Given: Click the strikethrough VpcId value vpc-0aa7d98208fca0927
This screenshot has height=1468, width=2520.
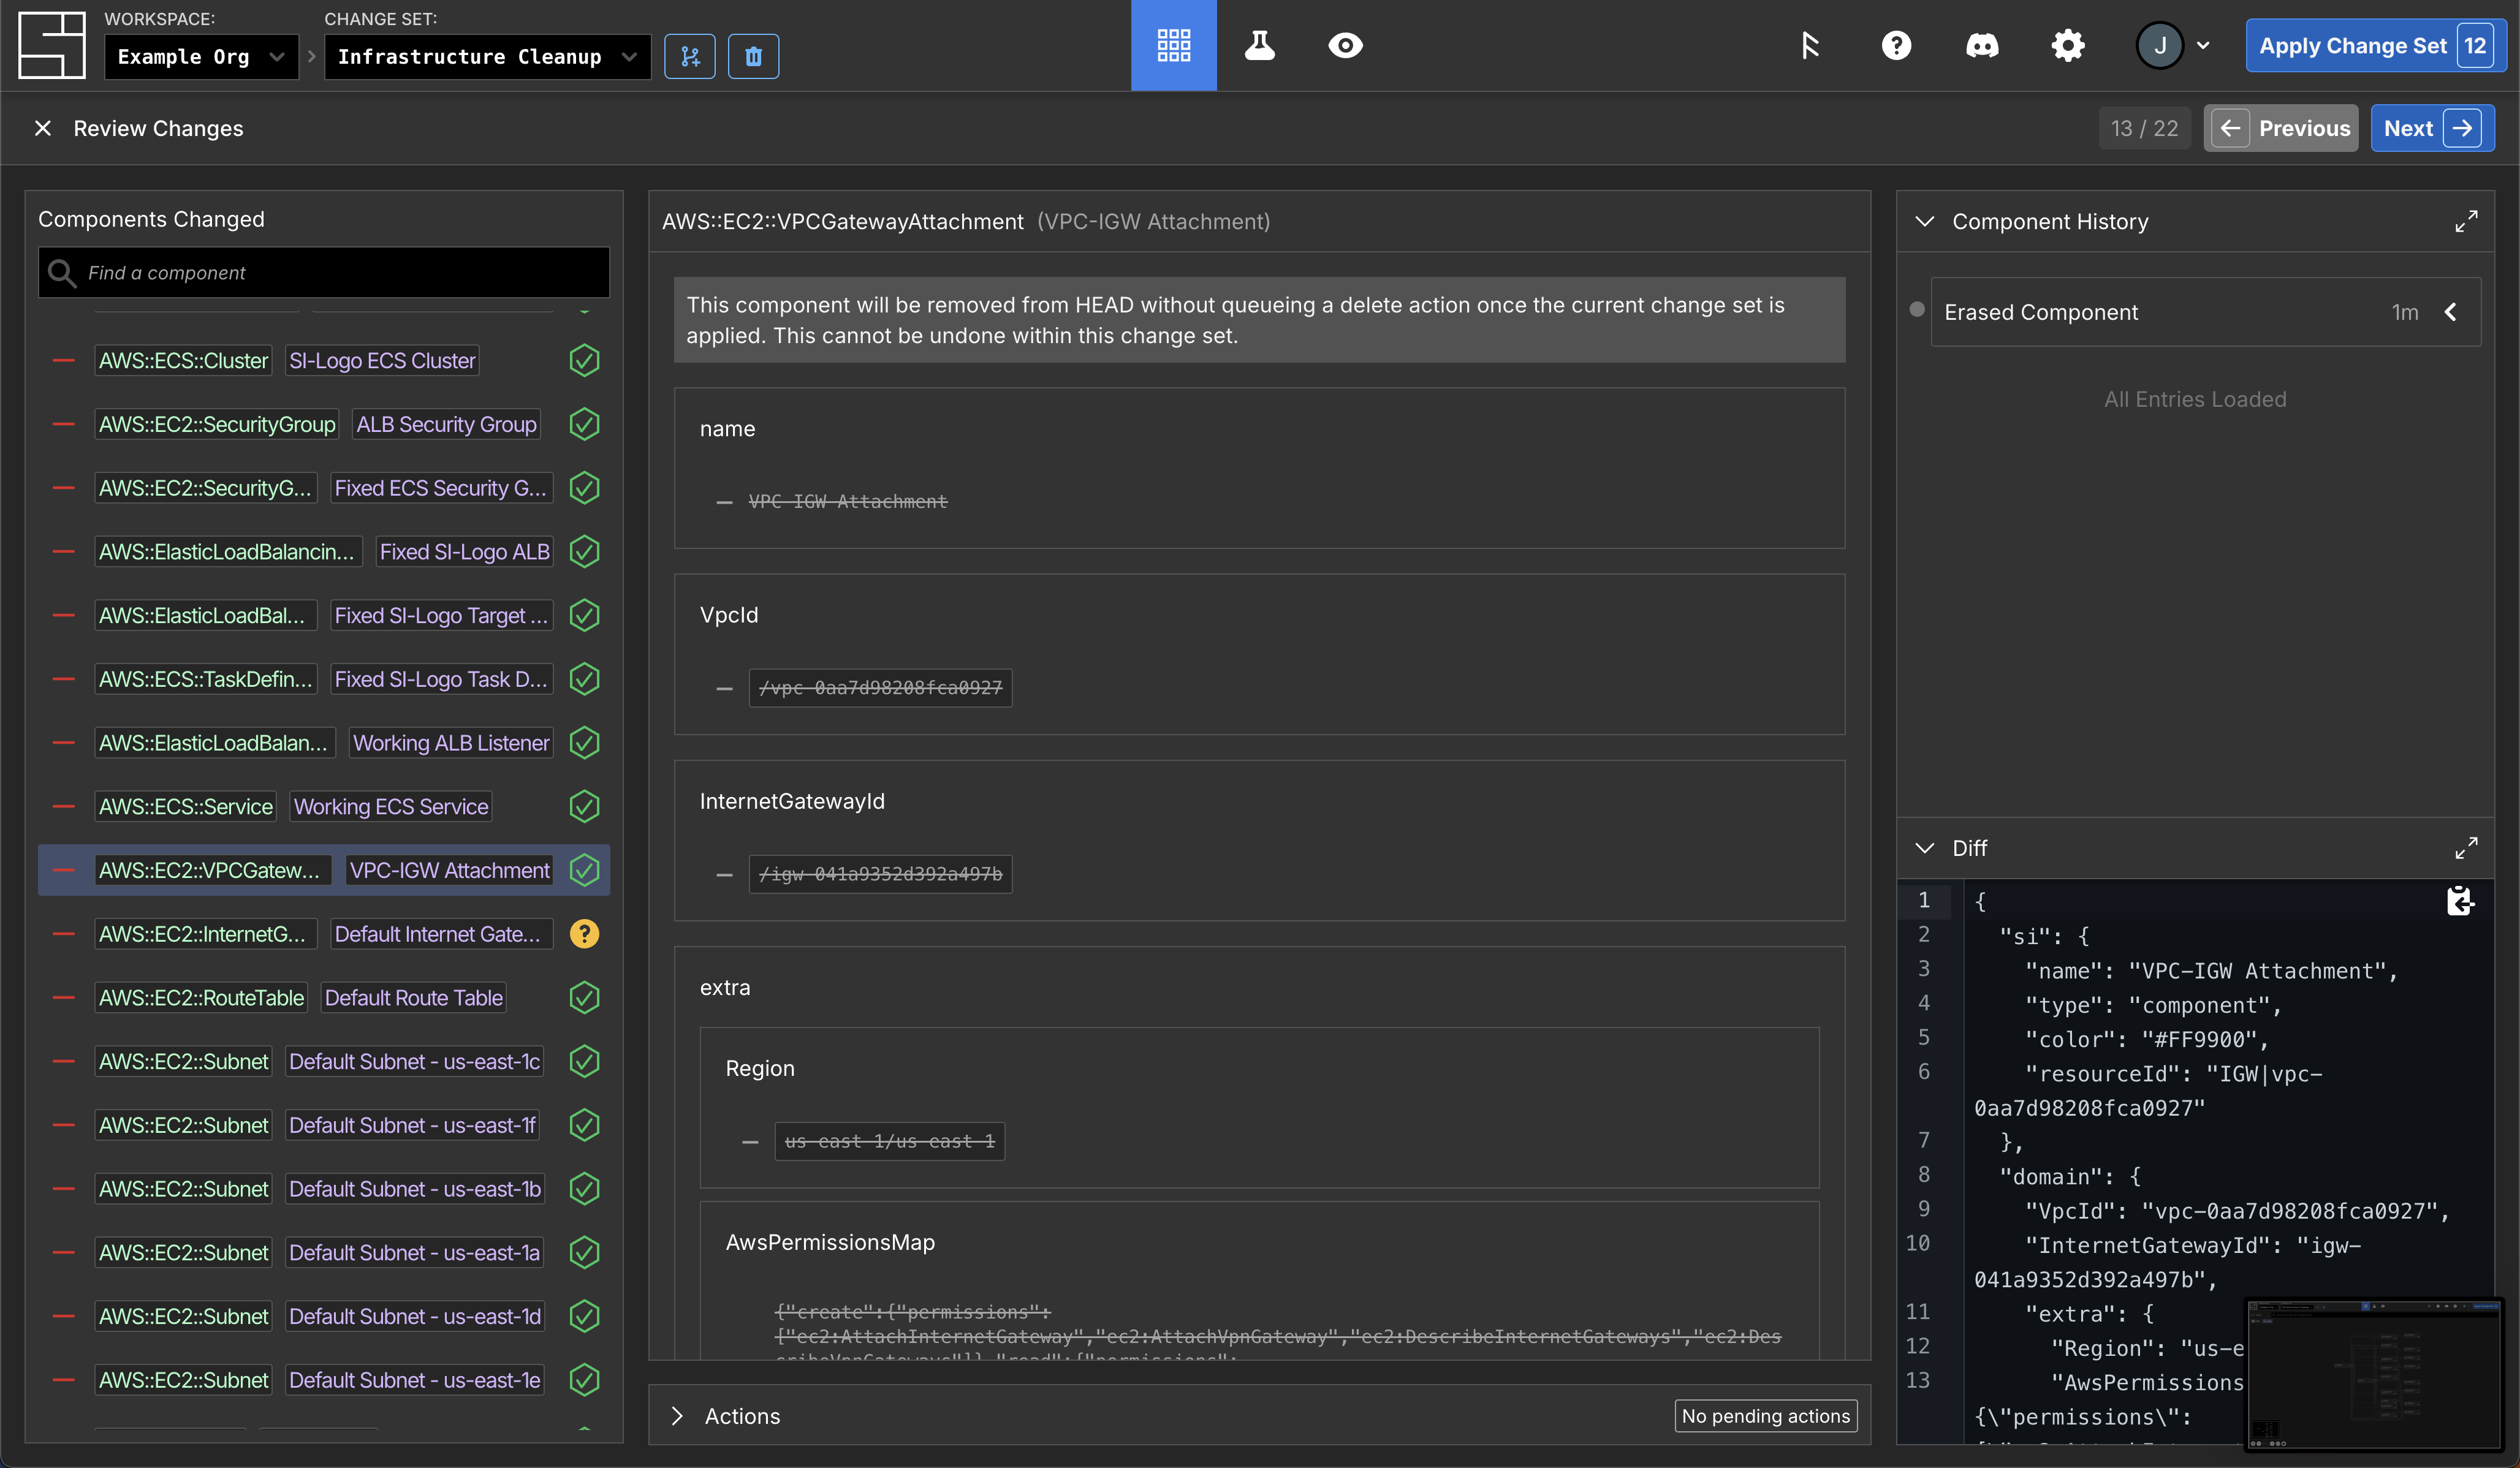Looking at the screenshot, I should point(880,688).
